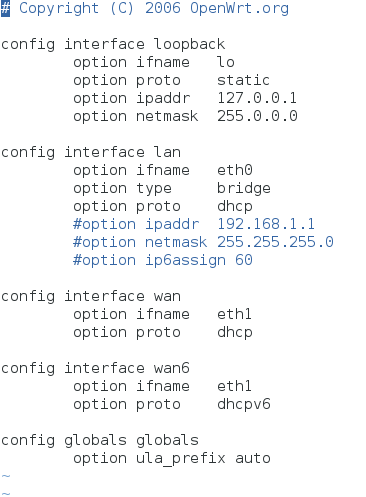The height and width of the screenshot is (497, 366).
Task: Click the lan ifname value eth0
Action: tap(235, 170)
